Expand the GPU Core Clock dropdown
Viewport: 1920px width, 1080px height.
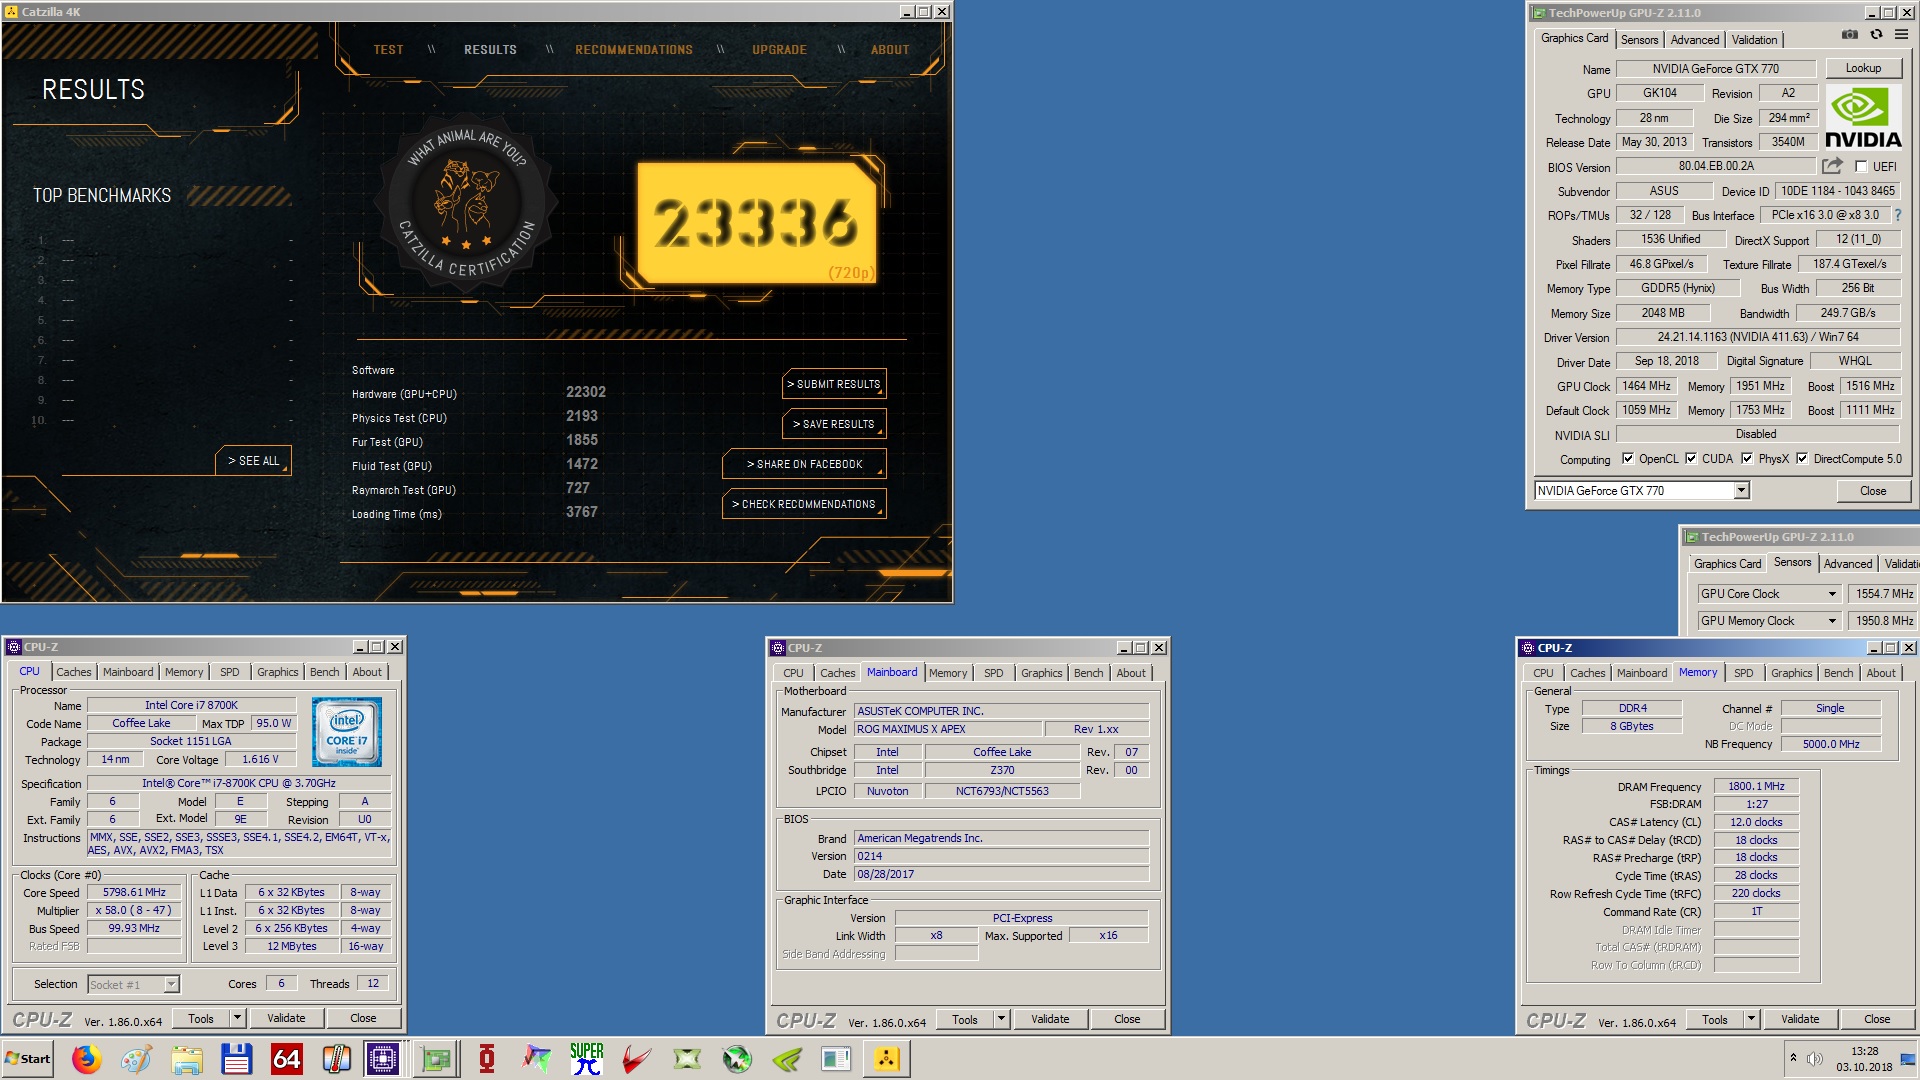tap(1832, 594)
